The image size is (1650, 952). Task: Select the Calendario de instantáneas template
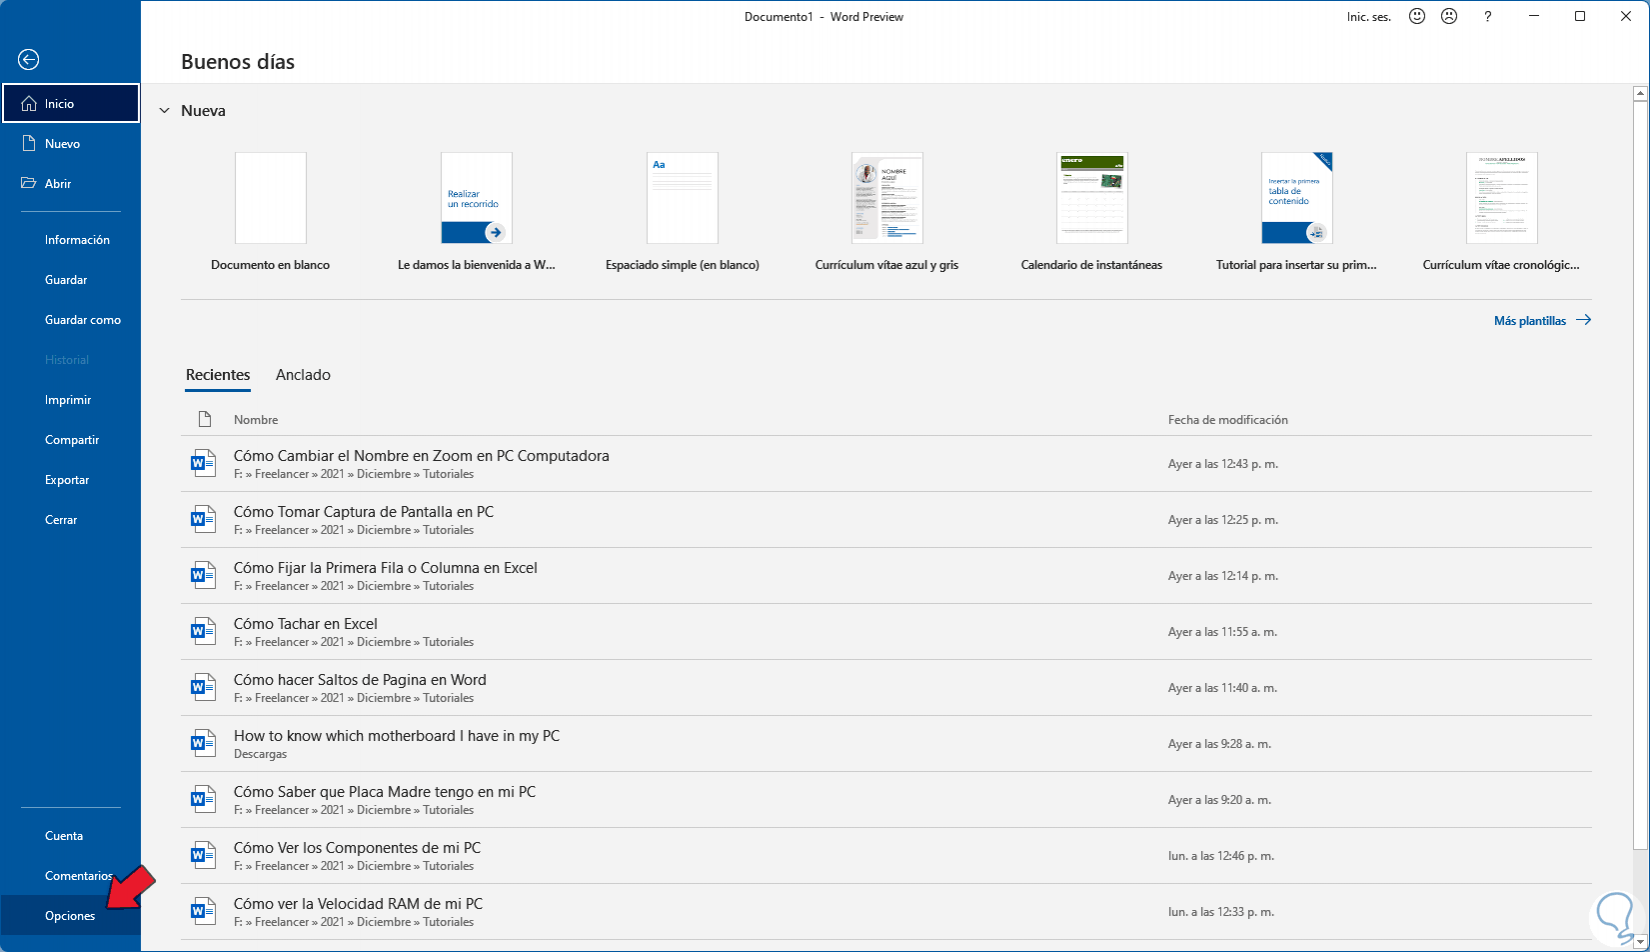1092,198
